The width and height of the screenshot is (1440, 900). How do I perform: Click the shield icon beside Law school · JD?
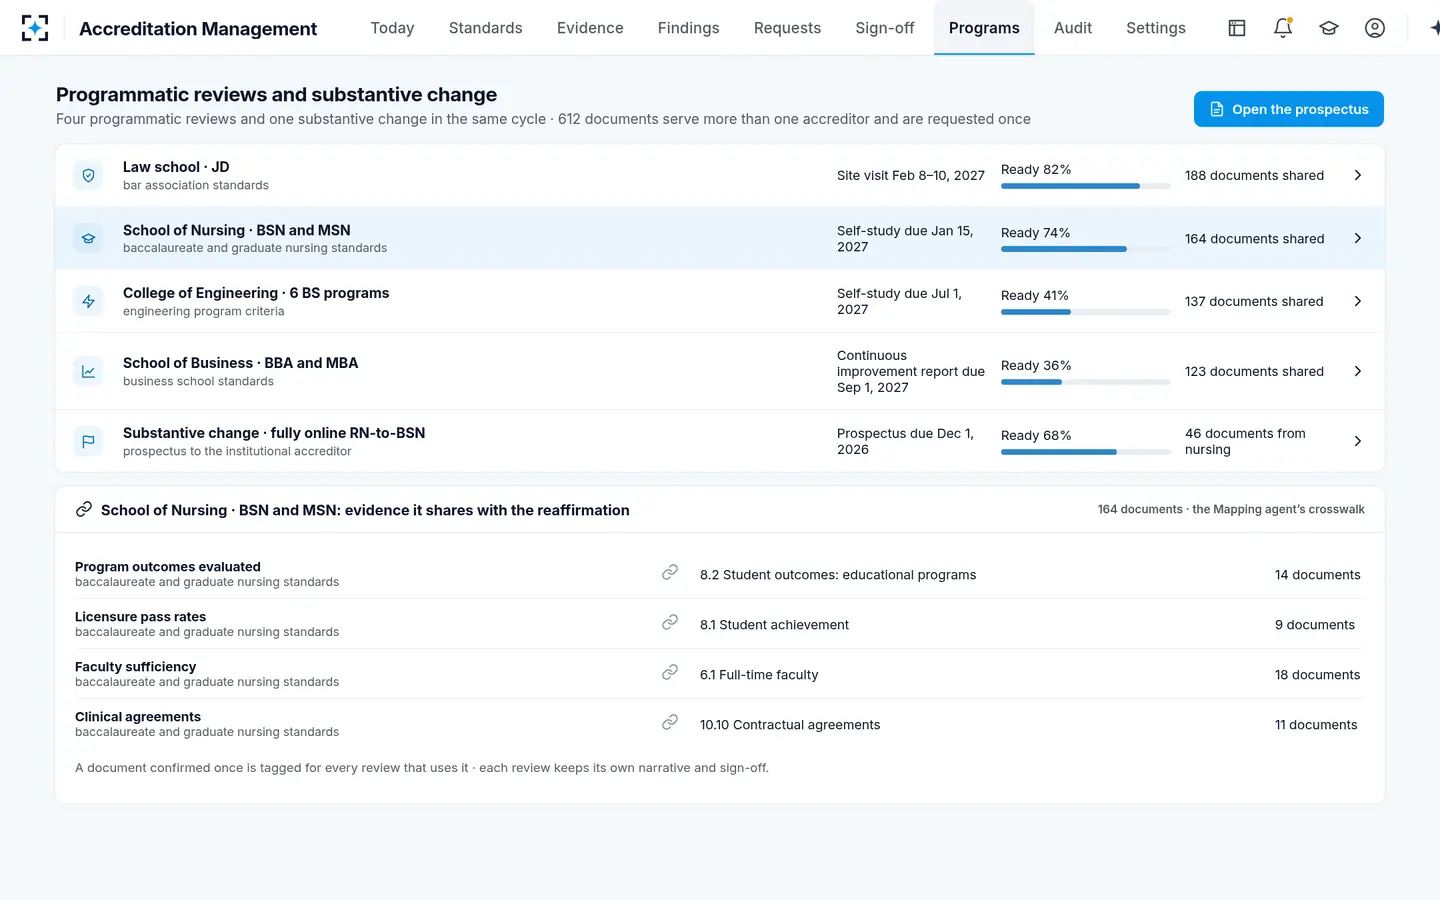(x=89, y=175)
